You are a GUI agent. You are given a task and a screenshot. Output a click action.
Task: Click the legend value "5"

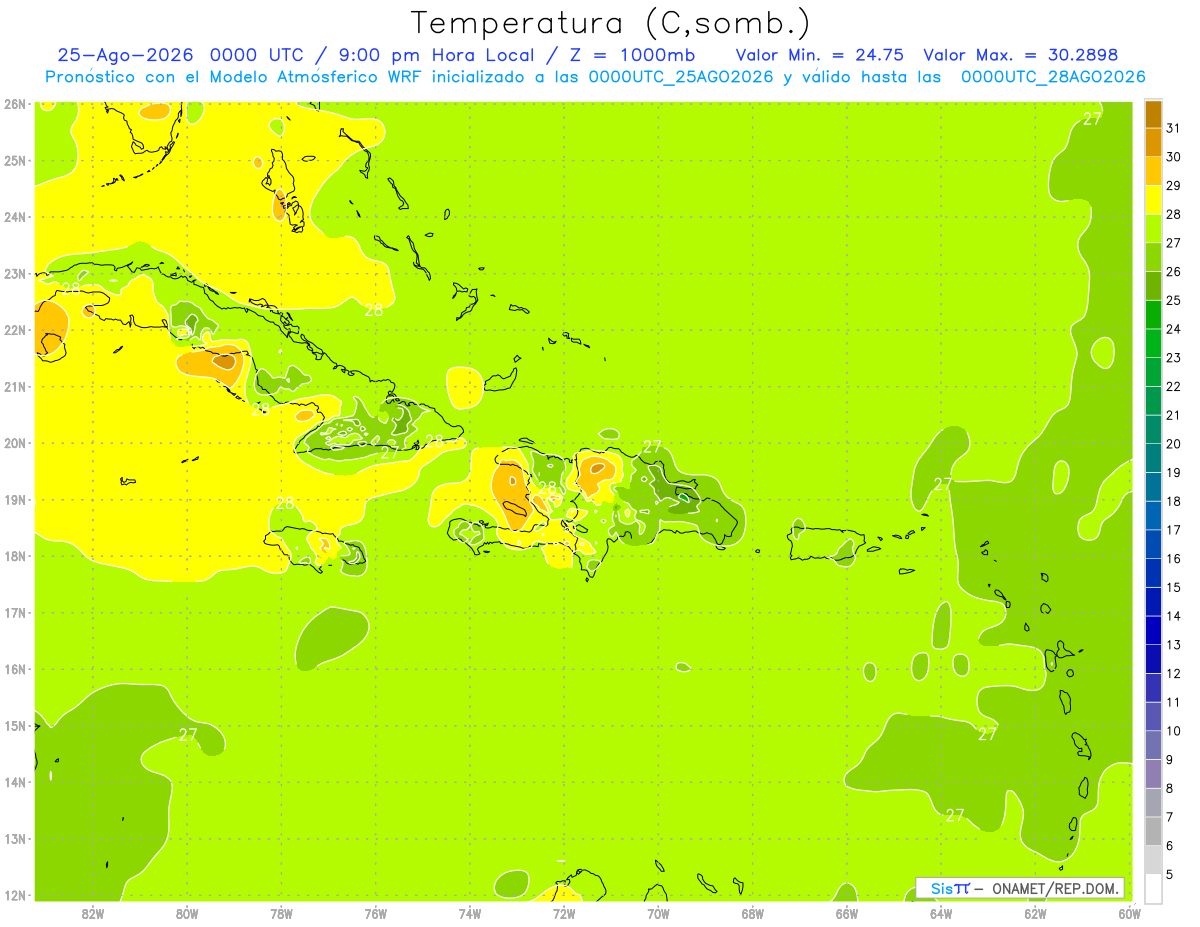coord(1170,874)
